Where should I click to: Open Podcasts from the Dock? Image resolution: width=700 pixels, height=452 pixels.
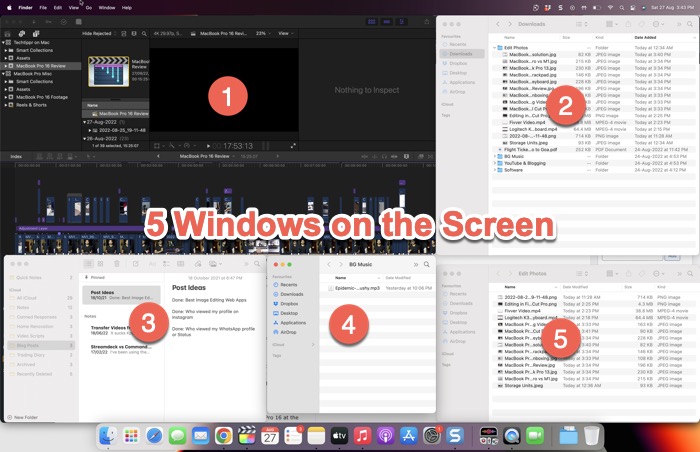coord(385,435)
